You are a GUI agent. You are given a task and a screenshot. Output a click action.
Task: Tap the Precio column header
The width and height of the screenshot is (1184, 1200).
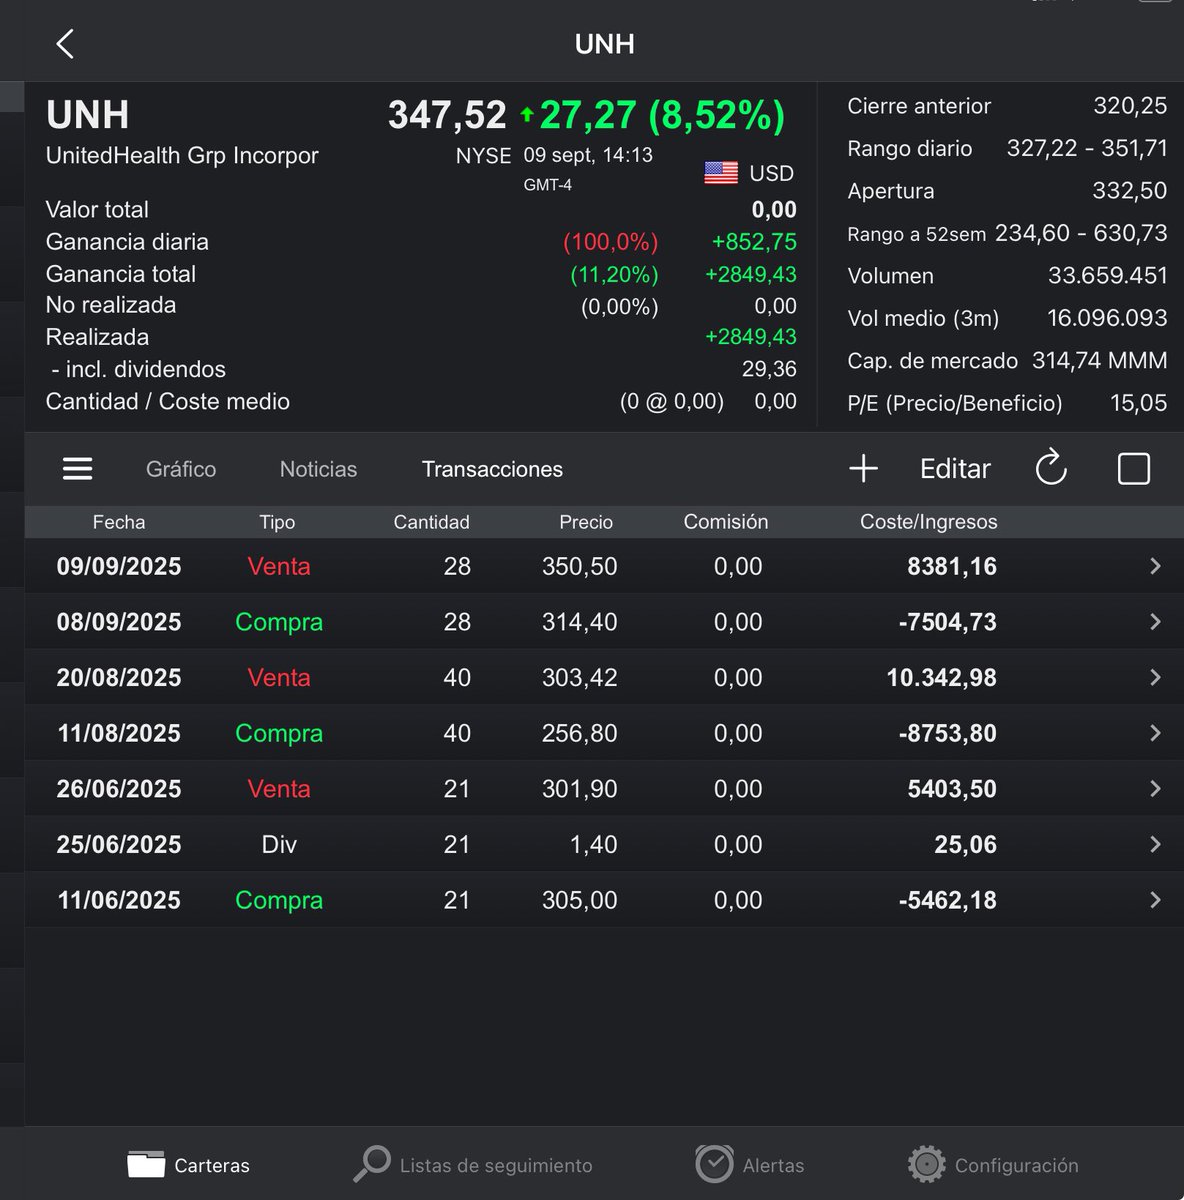pyautogui.click(x=586, y=522)
